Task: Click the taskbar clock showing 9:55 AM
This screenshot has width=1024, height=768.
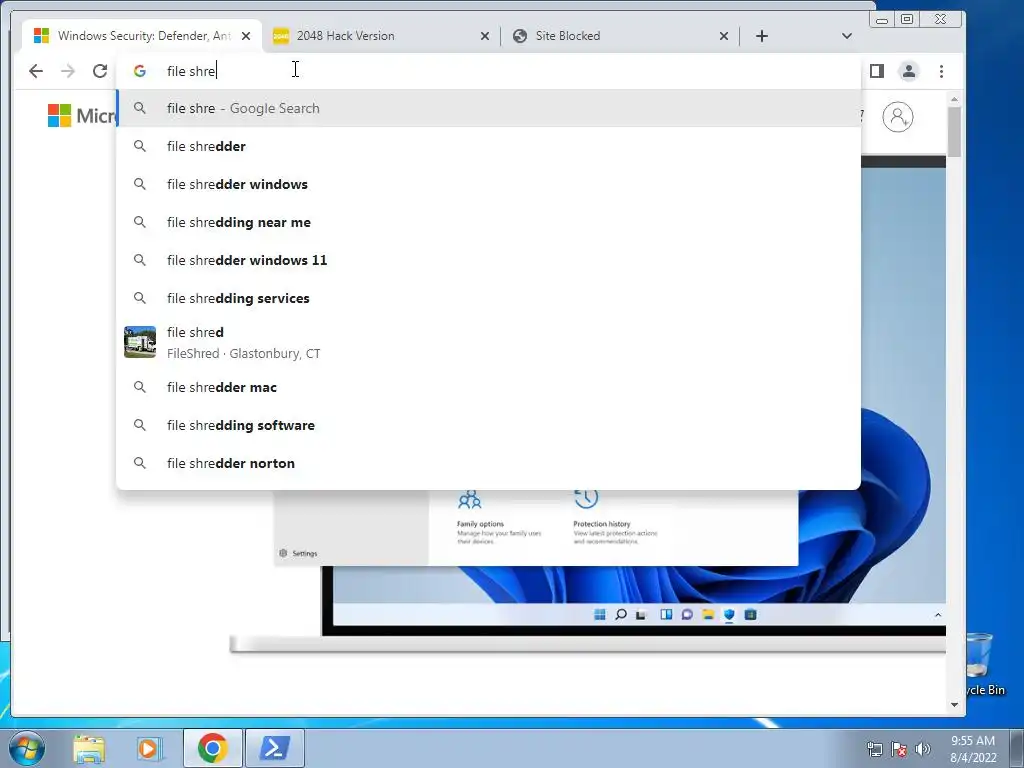Action: click(x=973, y=749)
